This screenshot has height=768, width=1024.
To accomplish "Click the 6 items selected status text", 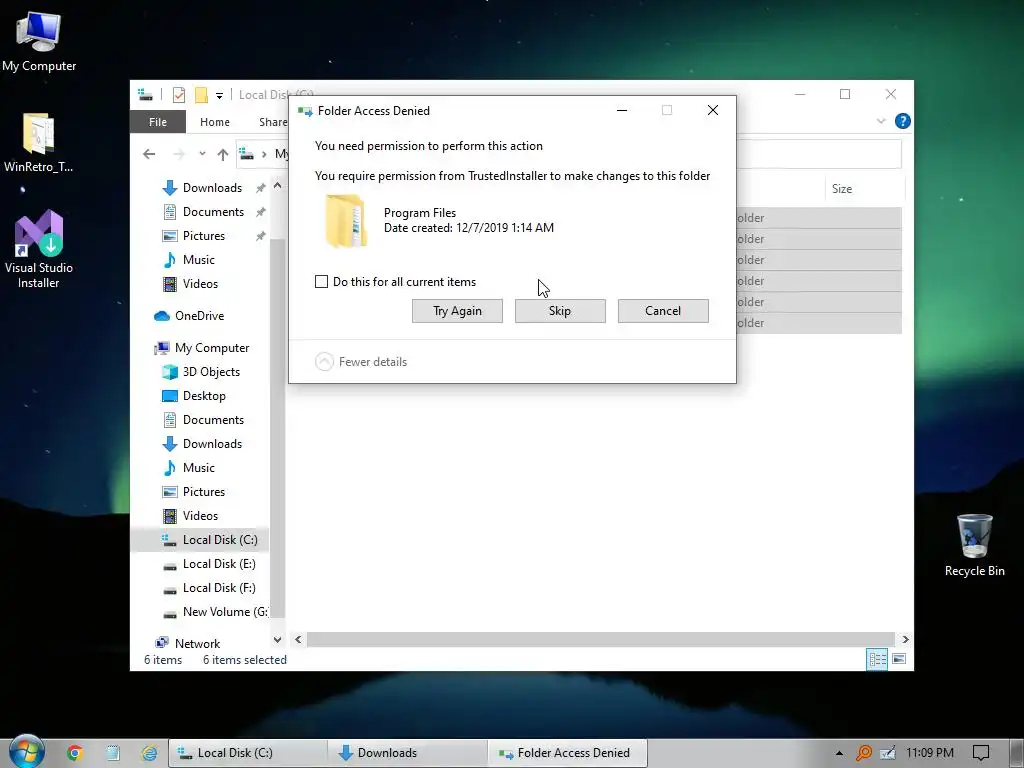I will point(245,660).
